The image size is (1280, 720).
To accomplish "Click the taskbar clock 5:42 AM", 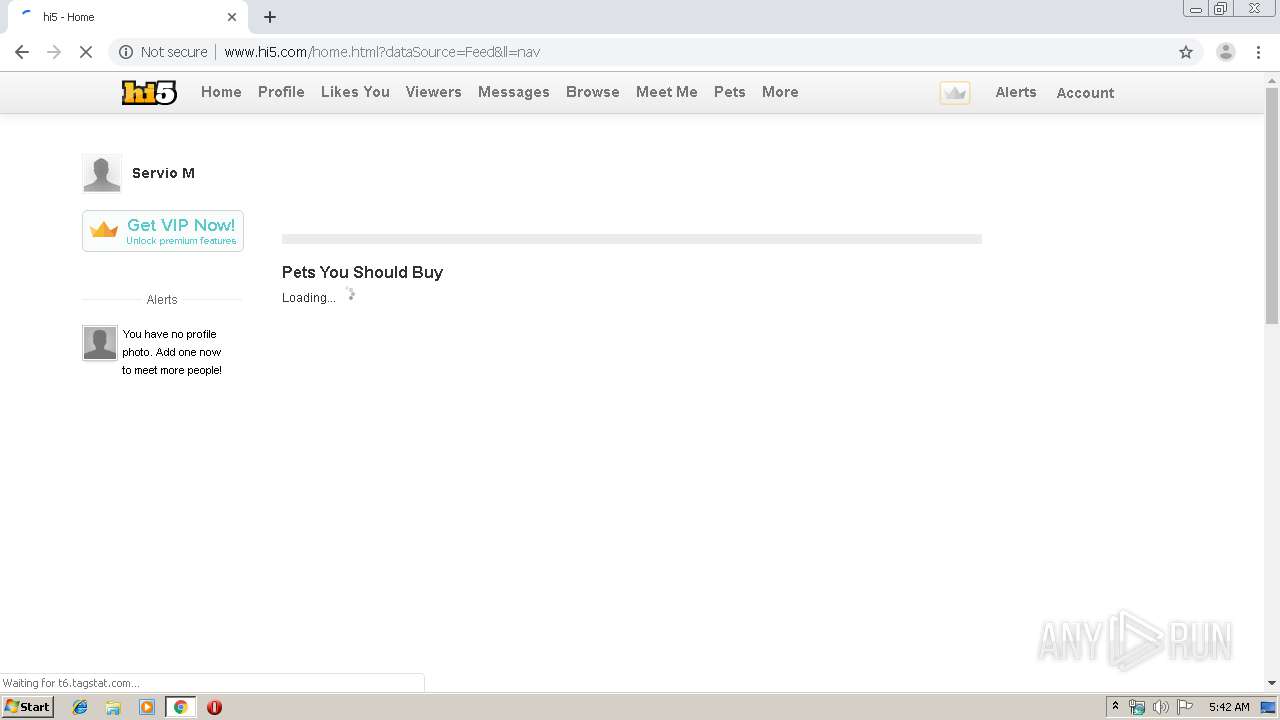I will pos(1229,707).
